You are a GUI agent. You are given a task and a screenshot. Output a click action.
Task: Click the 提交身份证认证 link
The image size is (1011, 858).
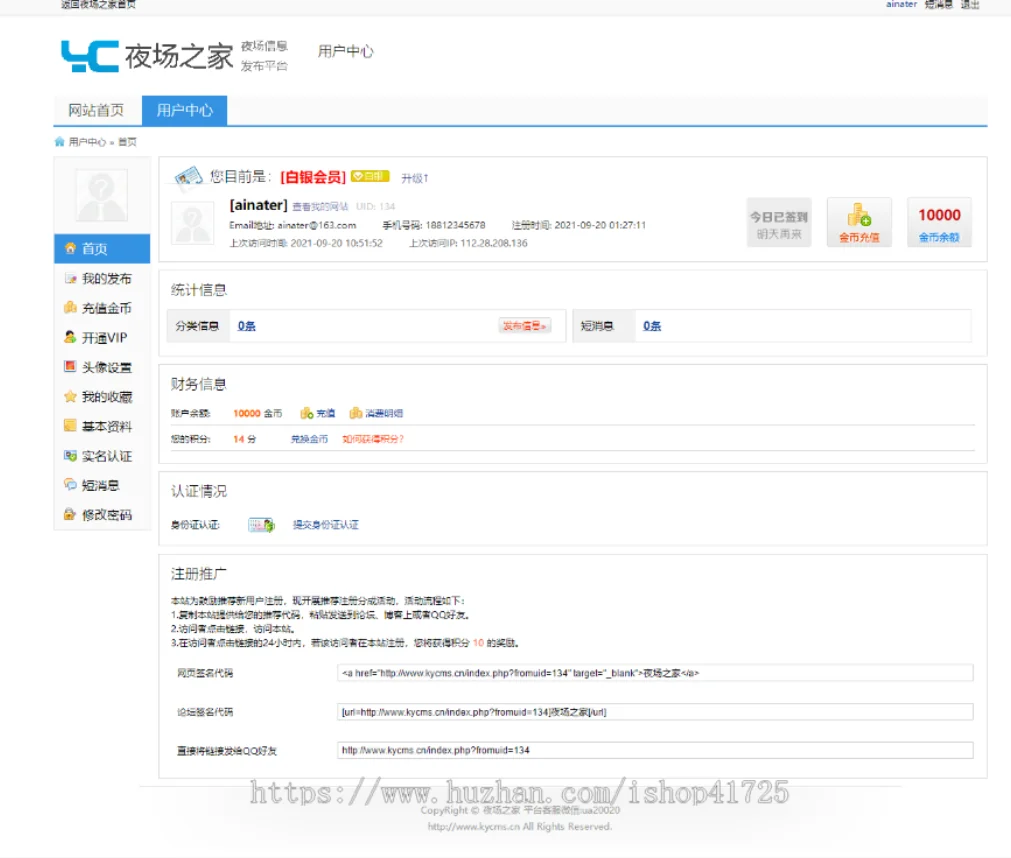coord(325,525)
